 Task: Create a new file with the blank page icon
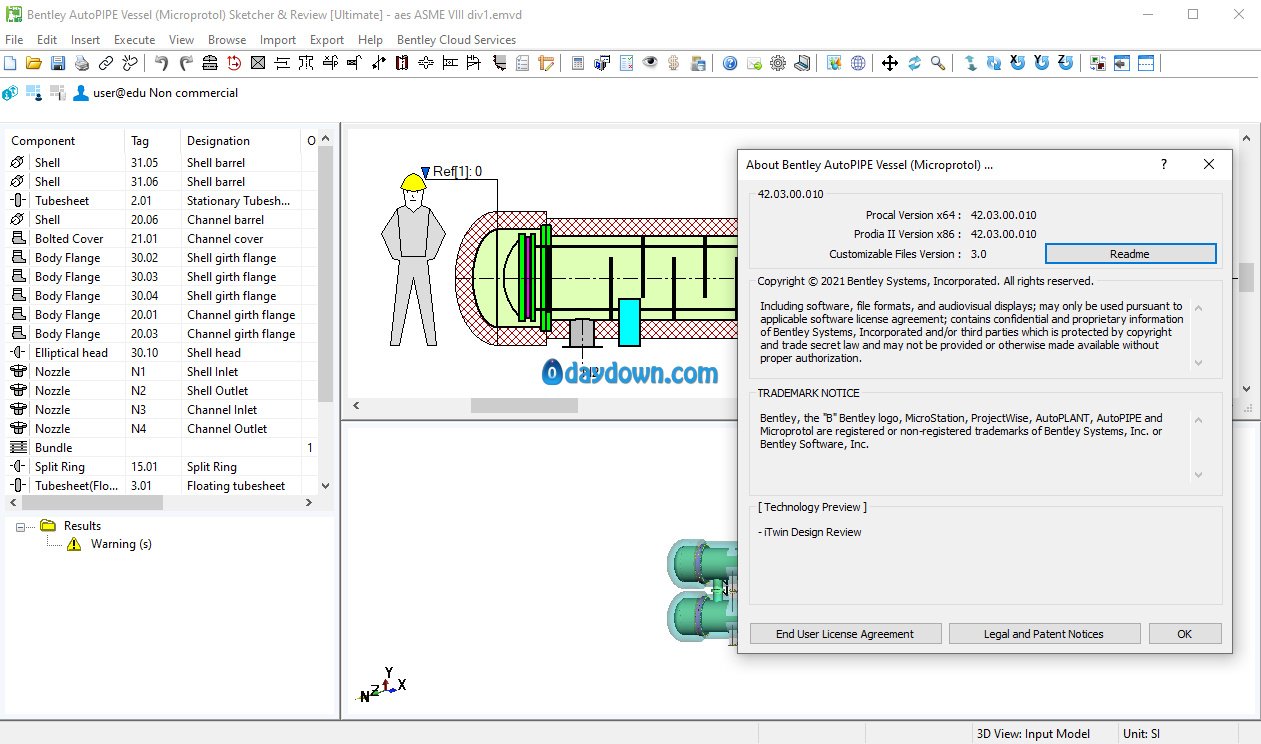10,63
